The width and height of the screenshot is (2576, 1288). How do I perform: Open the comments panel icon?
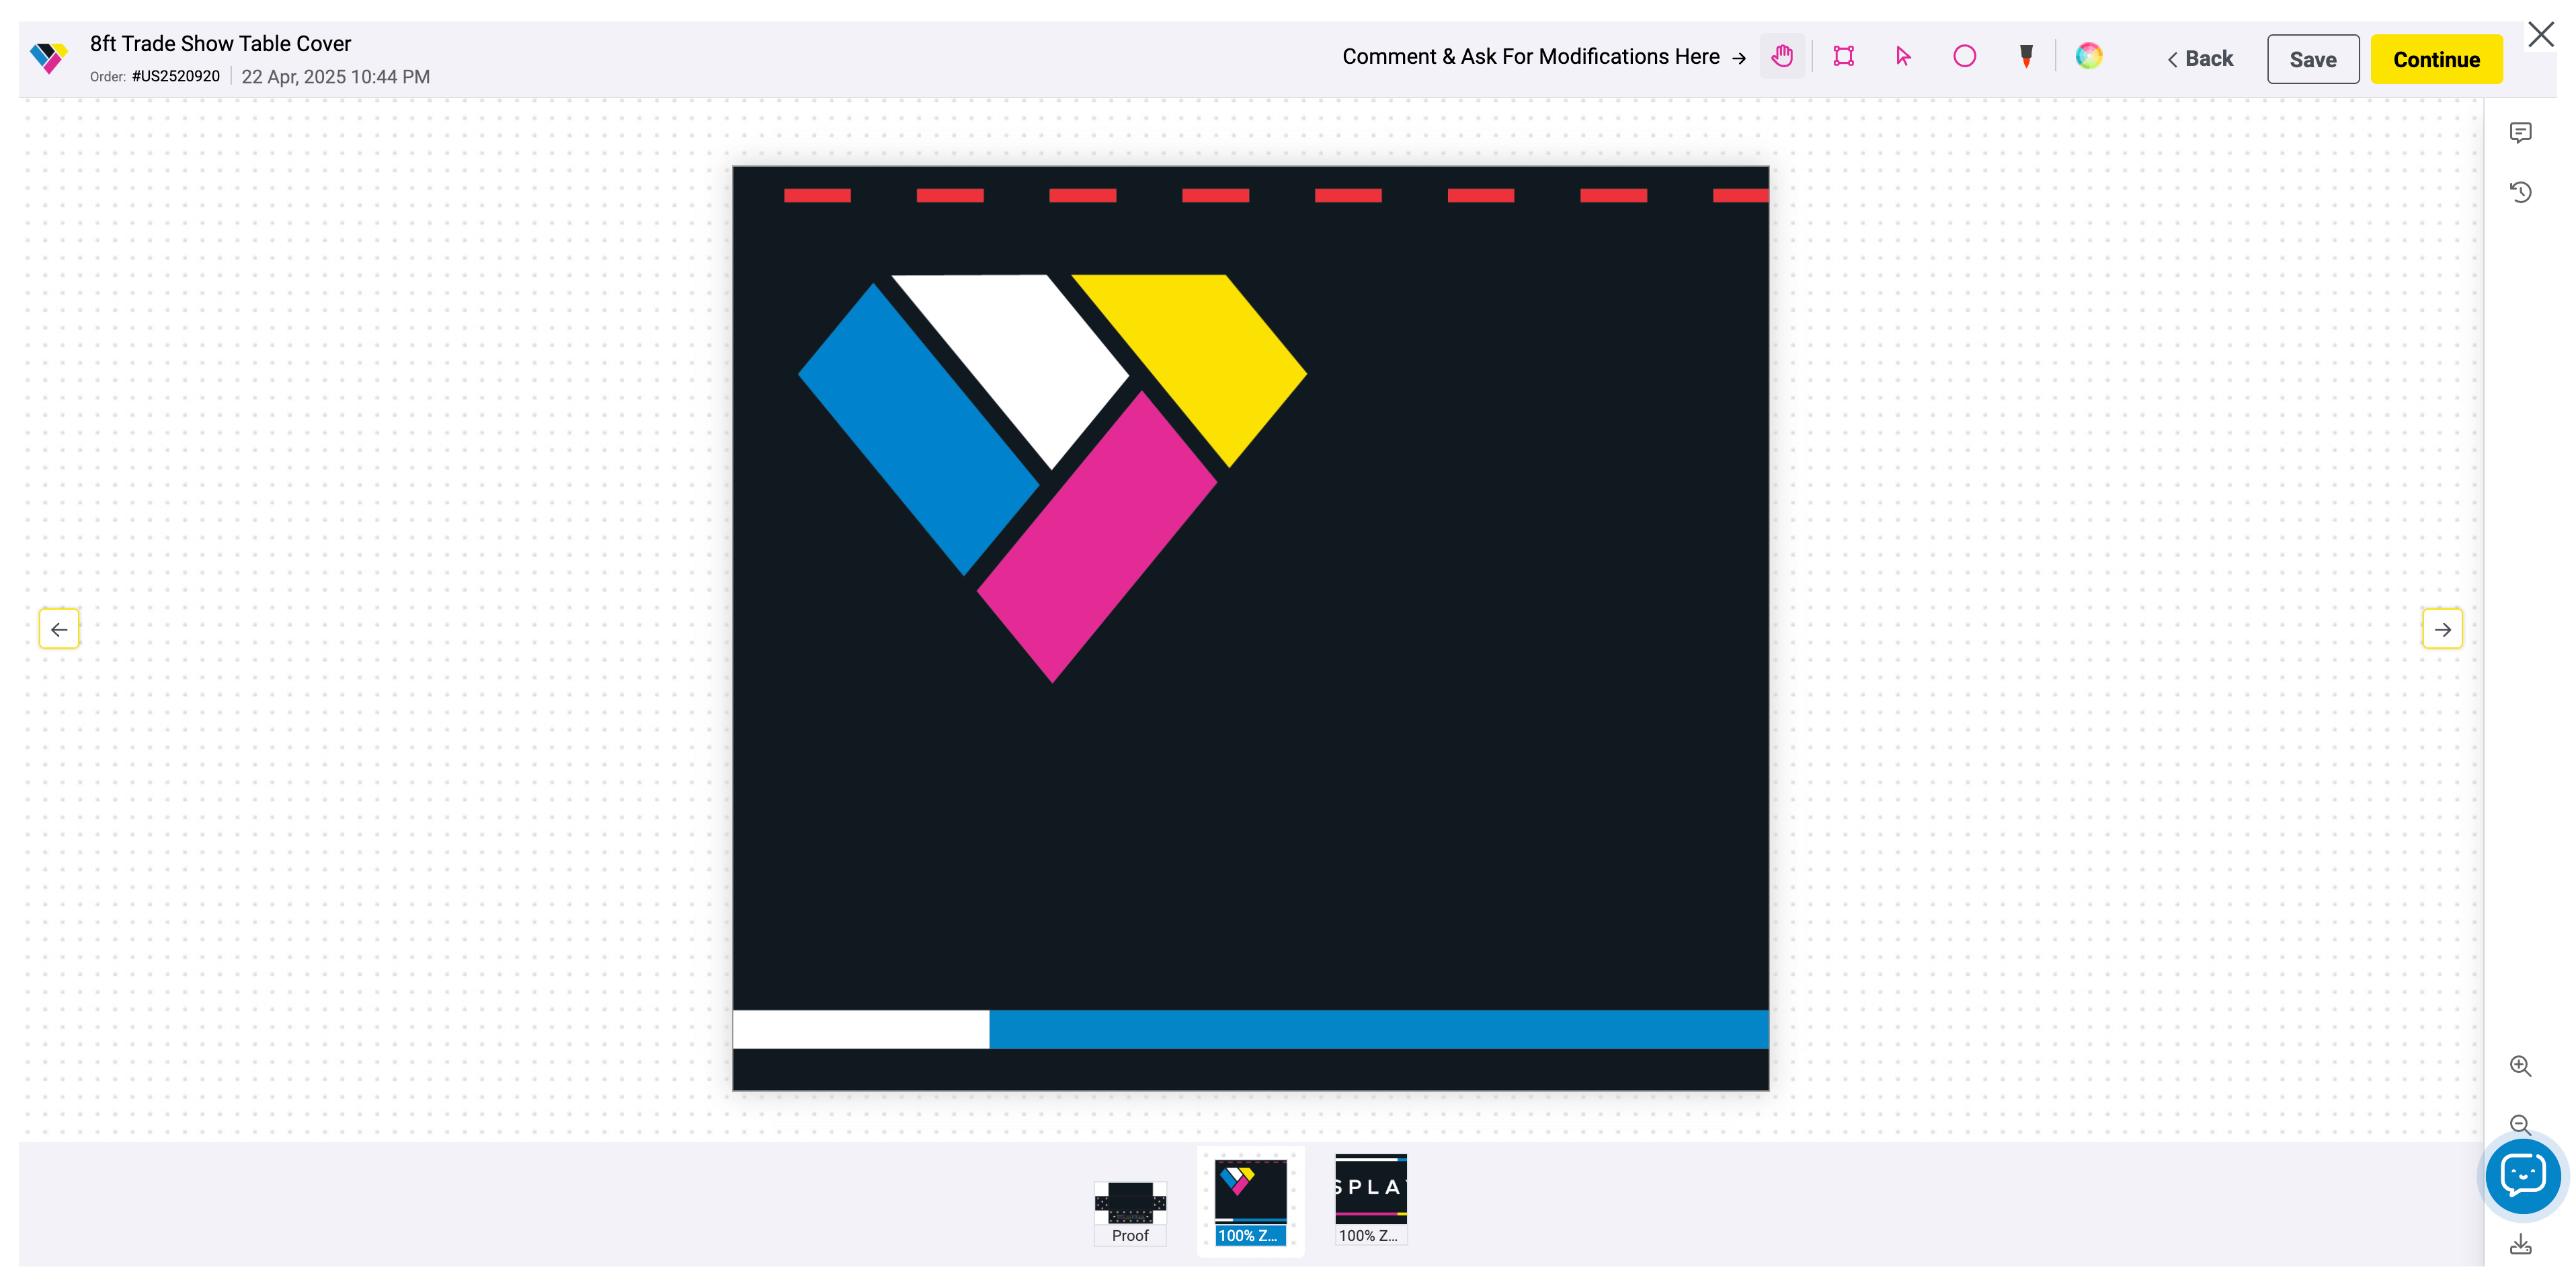tap(2520, 133)
